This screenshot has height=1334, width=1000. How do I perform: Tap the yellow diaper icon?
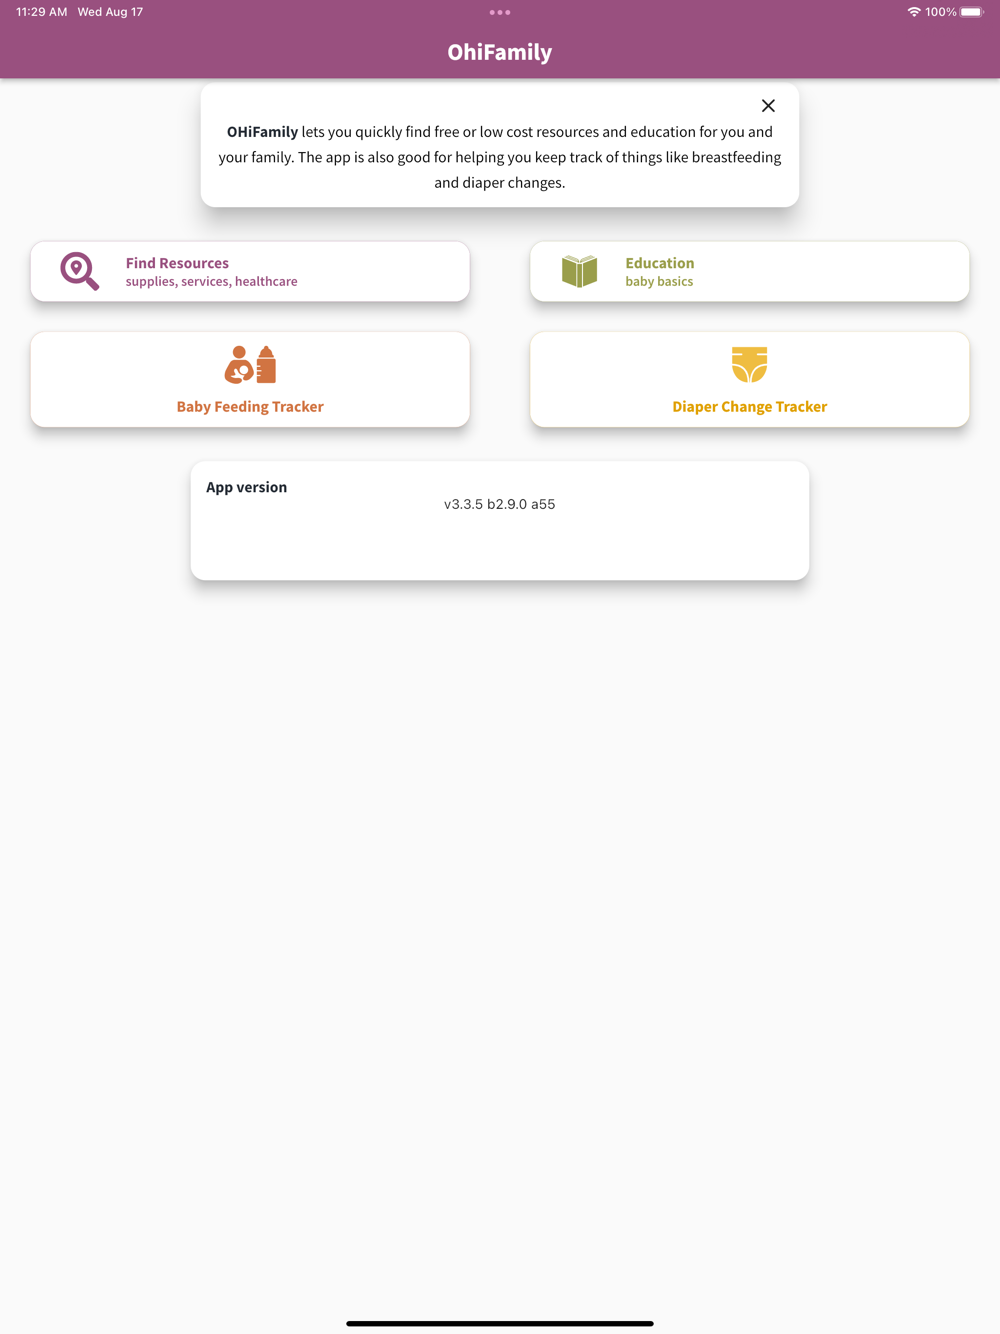coord(750,365)
